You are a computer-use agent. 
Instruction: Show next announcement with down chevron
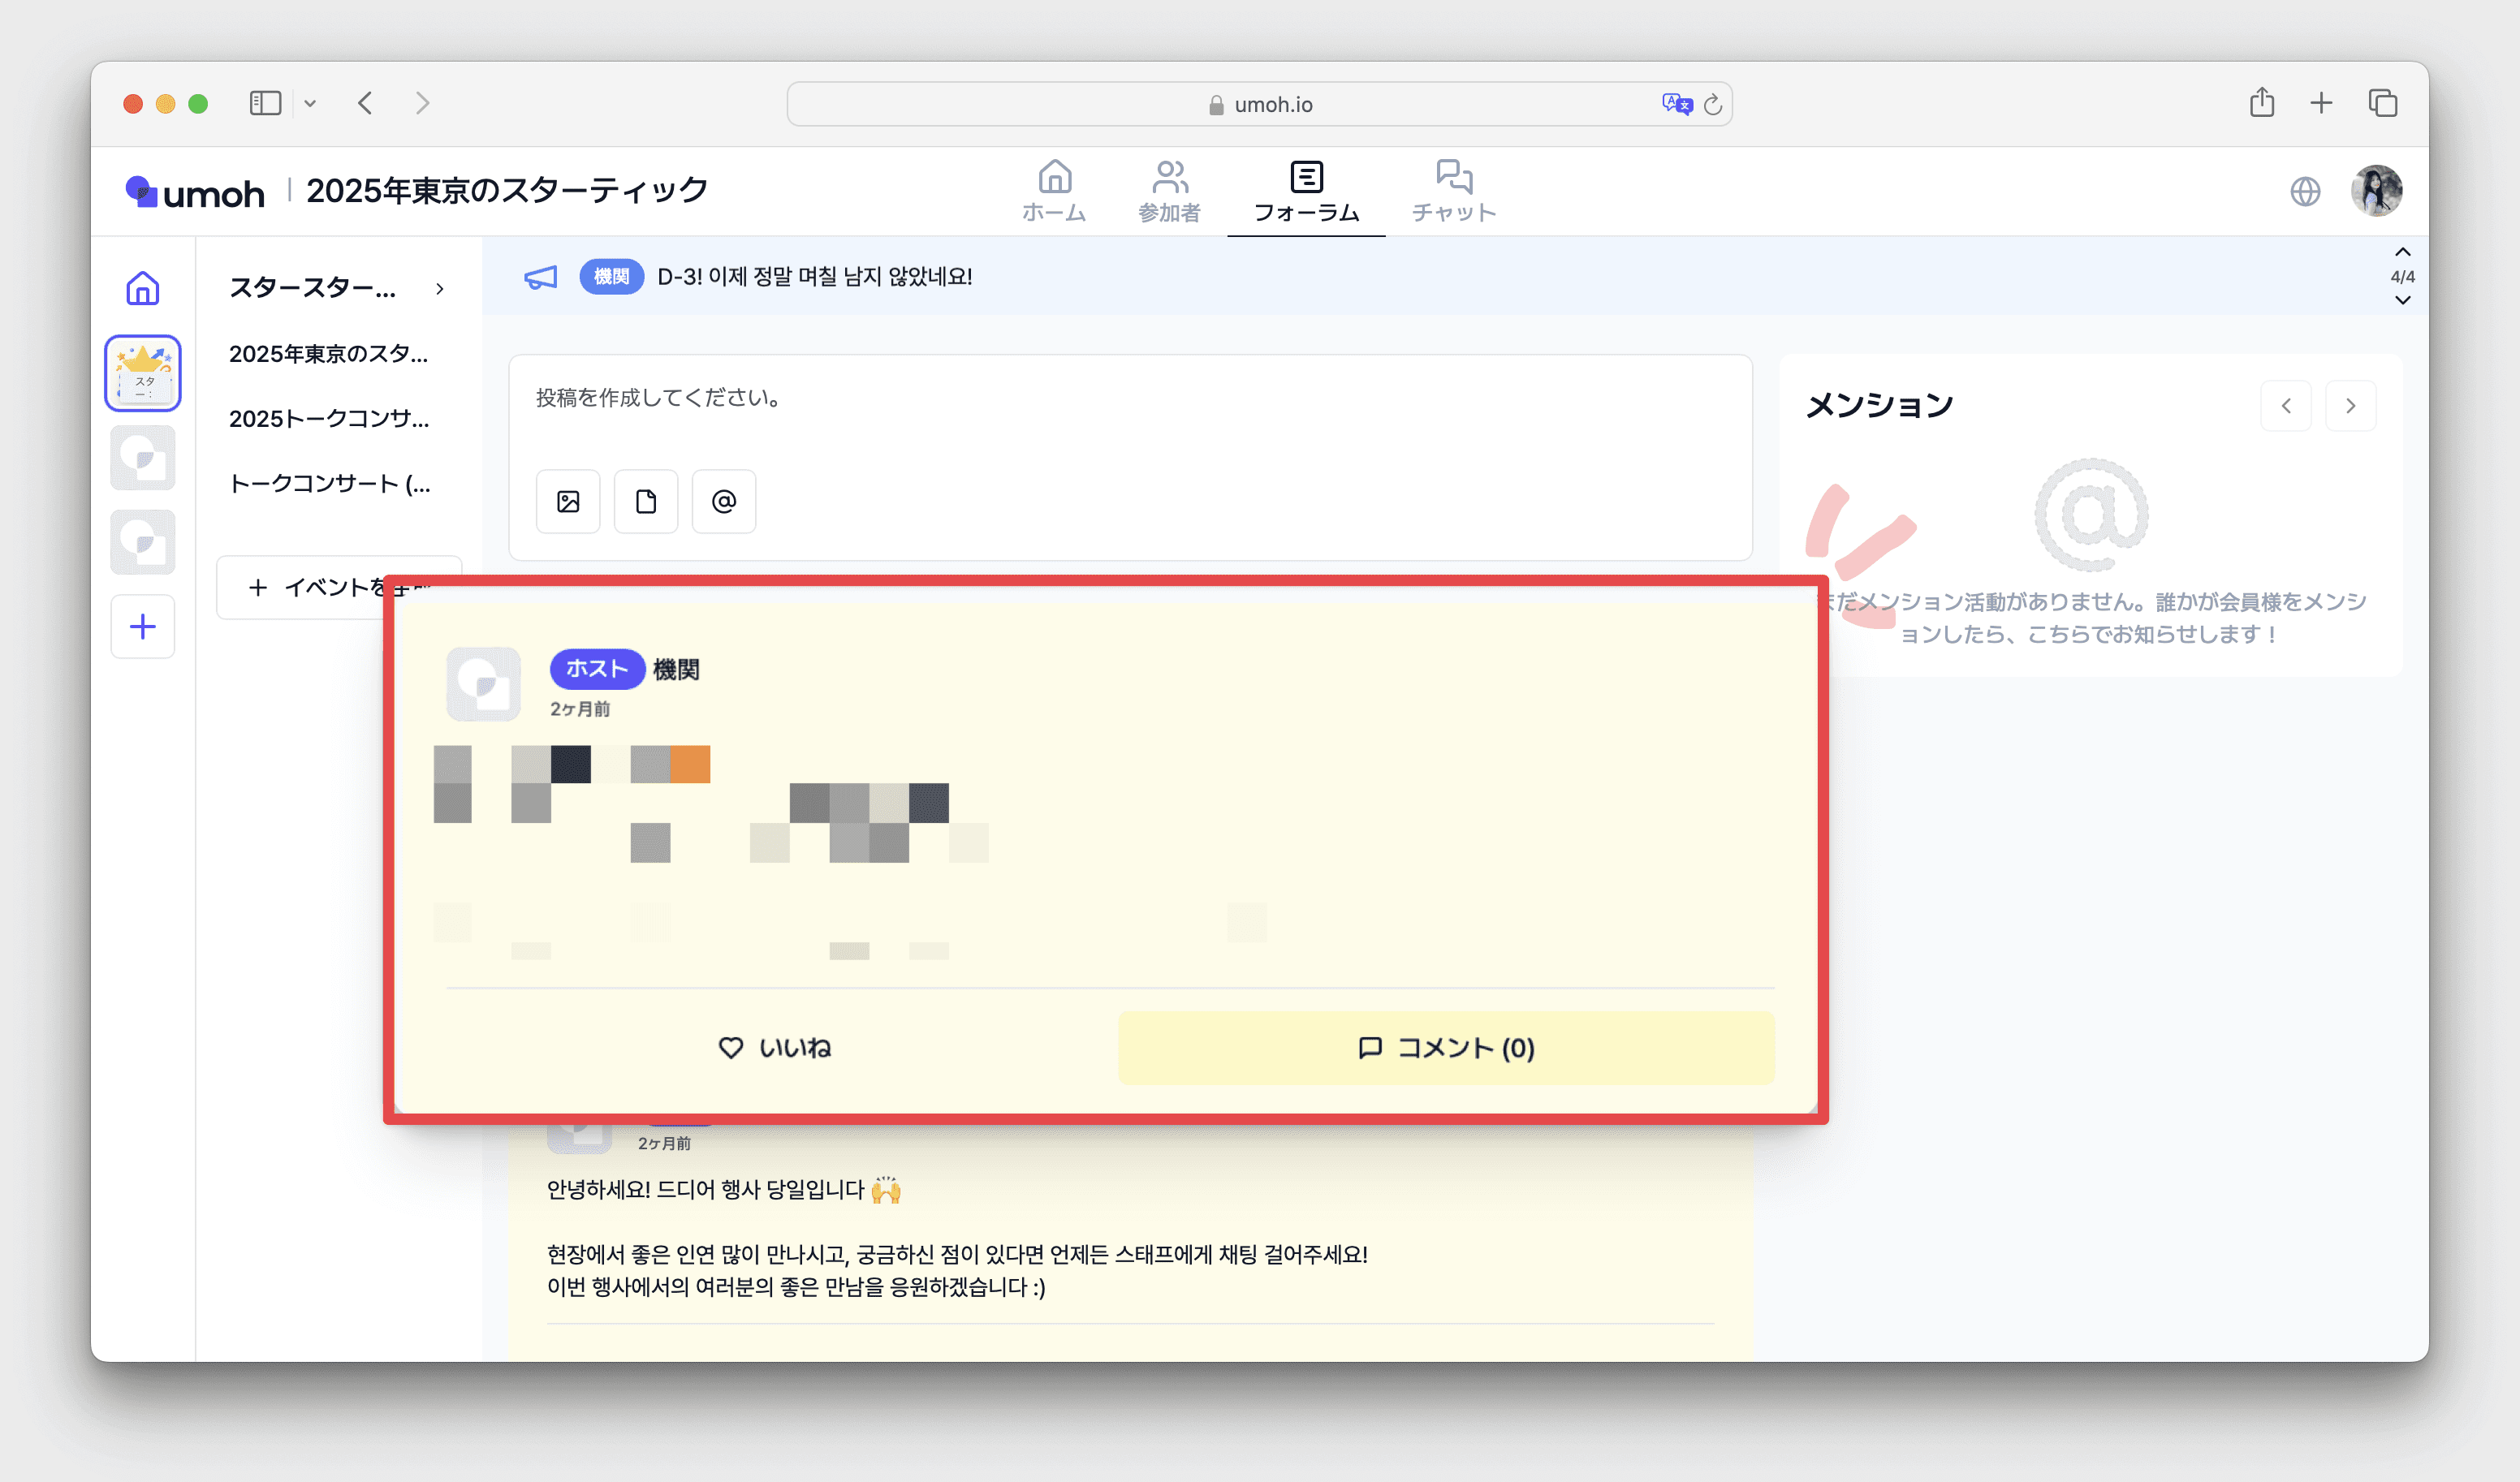pyautogui.click(x=2402, y=300)
